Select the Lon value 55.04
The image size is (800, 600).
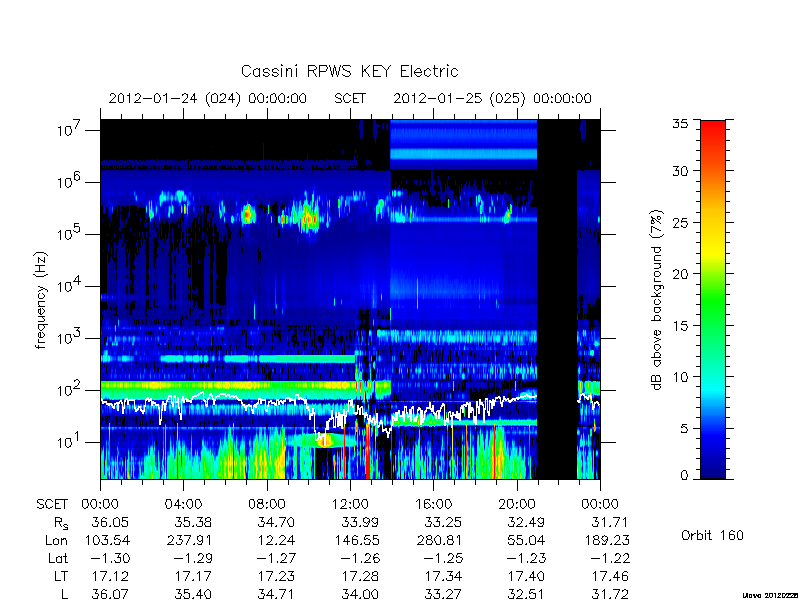pyautogui.click(x=527, y=540)
